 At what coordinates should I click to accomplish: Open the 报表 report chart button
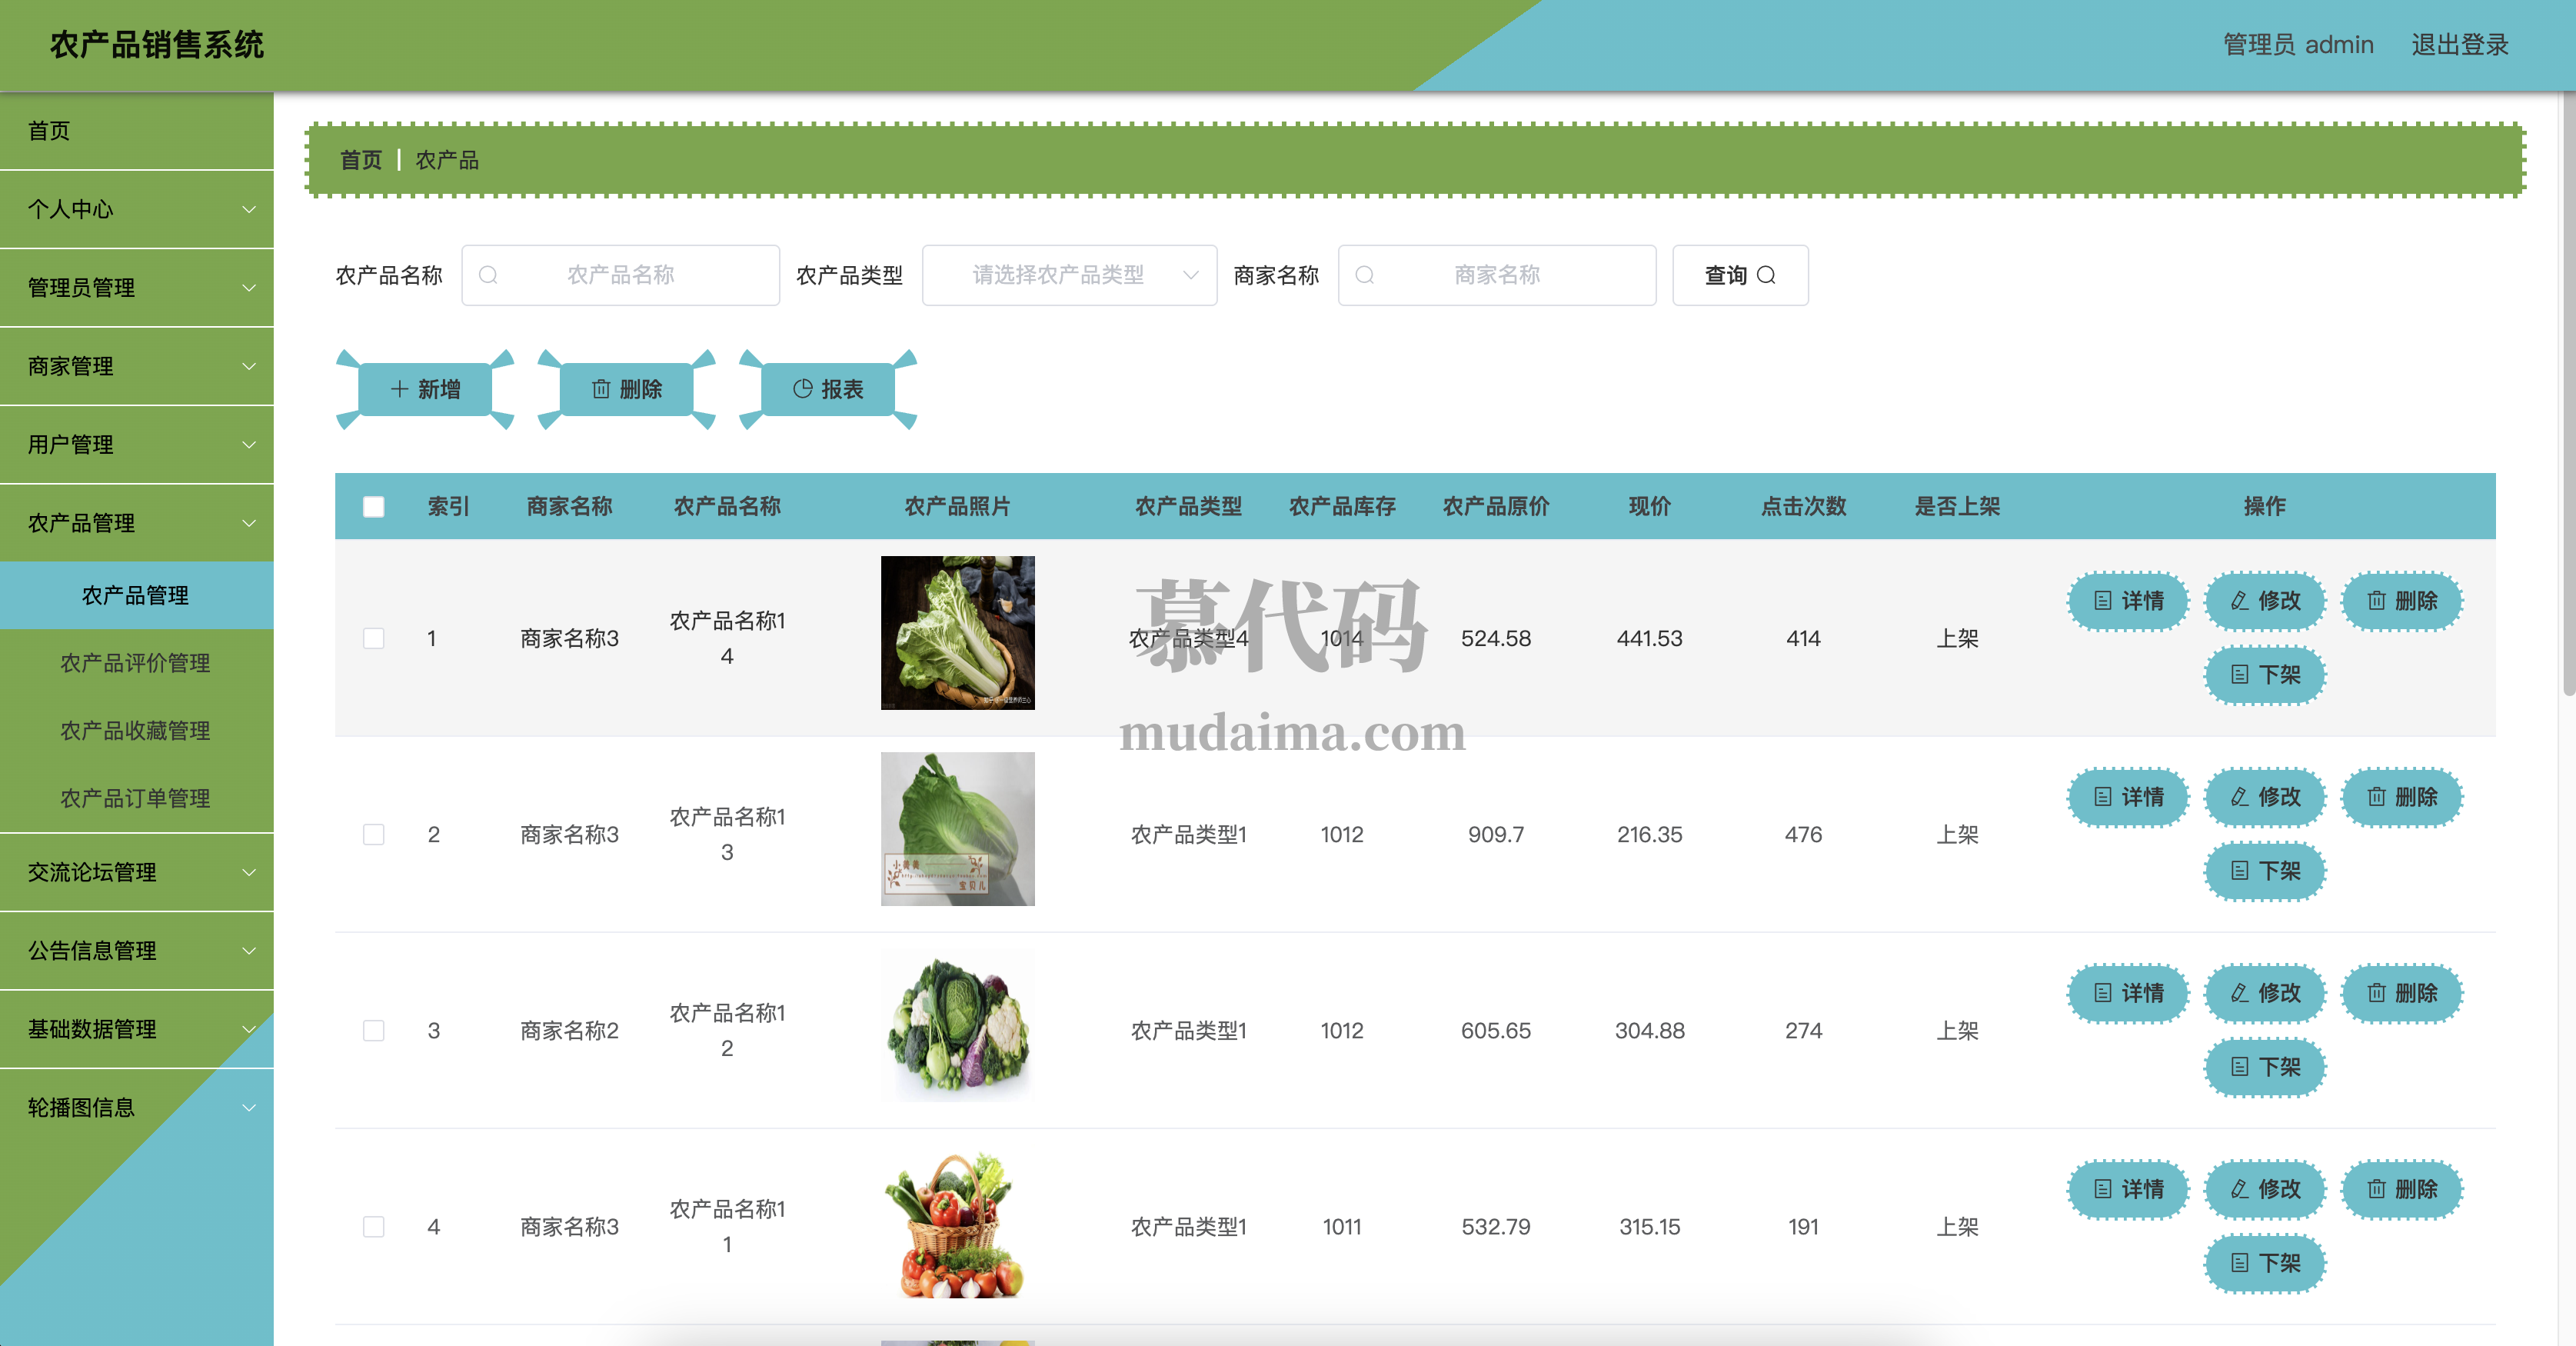click(x=827, y=389)
